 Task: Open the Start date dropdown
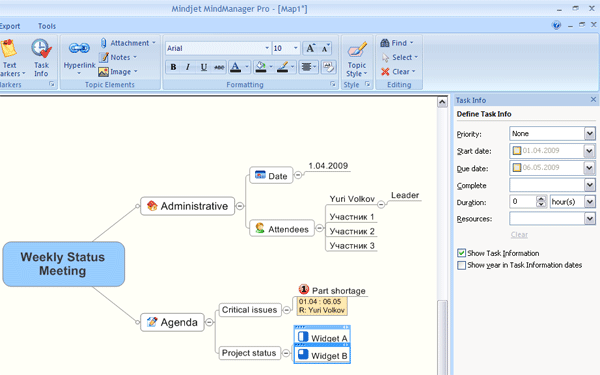point(590,151)
